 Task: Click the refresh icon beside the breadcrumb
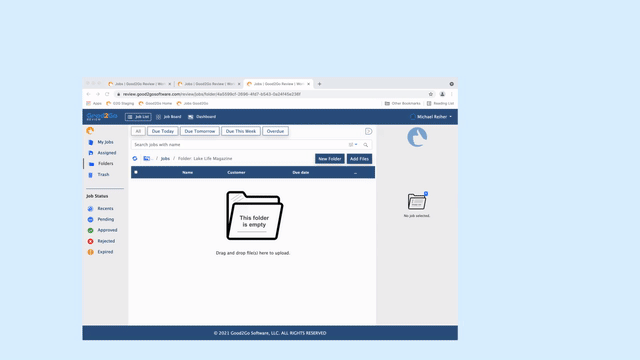click(x=135, y=158)
